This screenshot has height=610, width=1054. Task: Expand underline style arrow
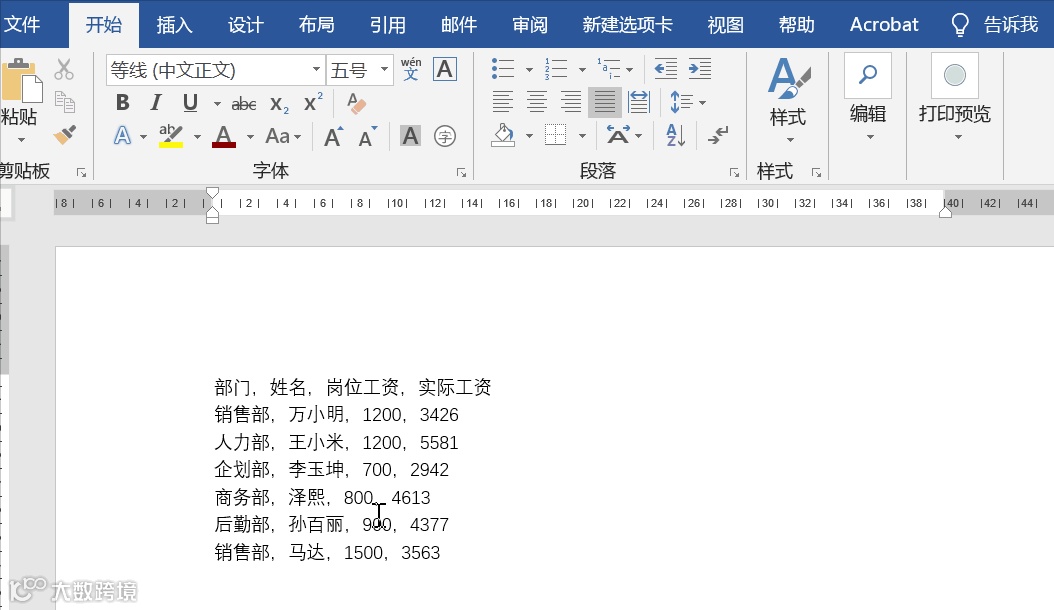[x=217, y=104]
